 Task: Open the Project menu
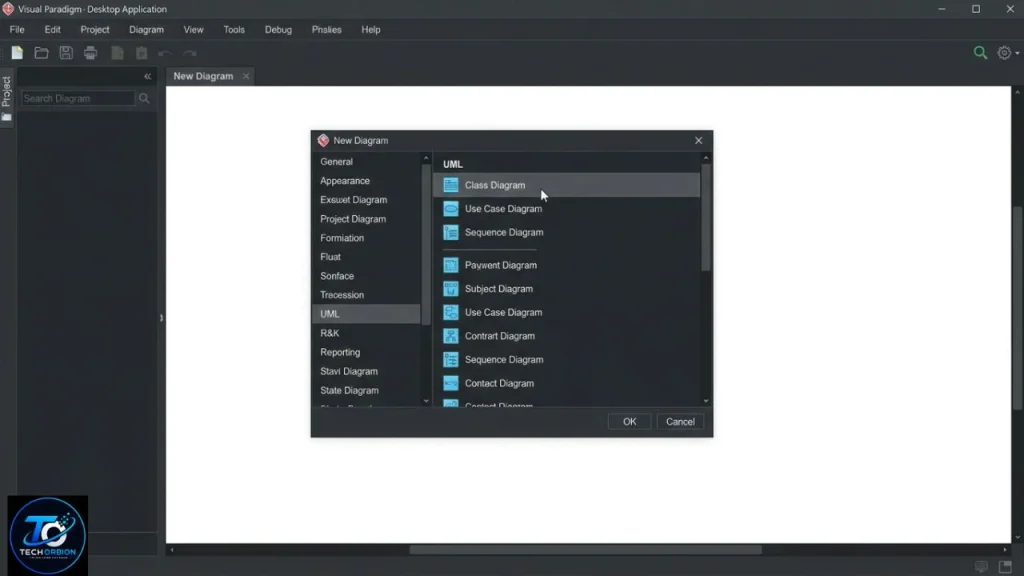(x=95, y=29)
